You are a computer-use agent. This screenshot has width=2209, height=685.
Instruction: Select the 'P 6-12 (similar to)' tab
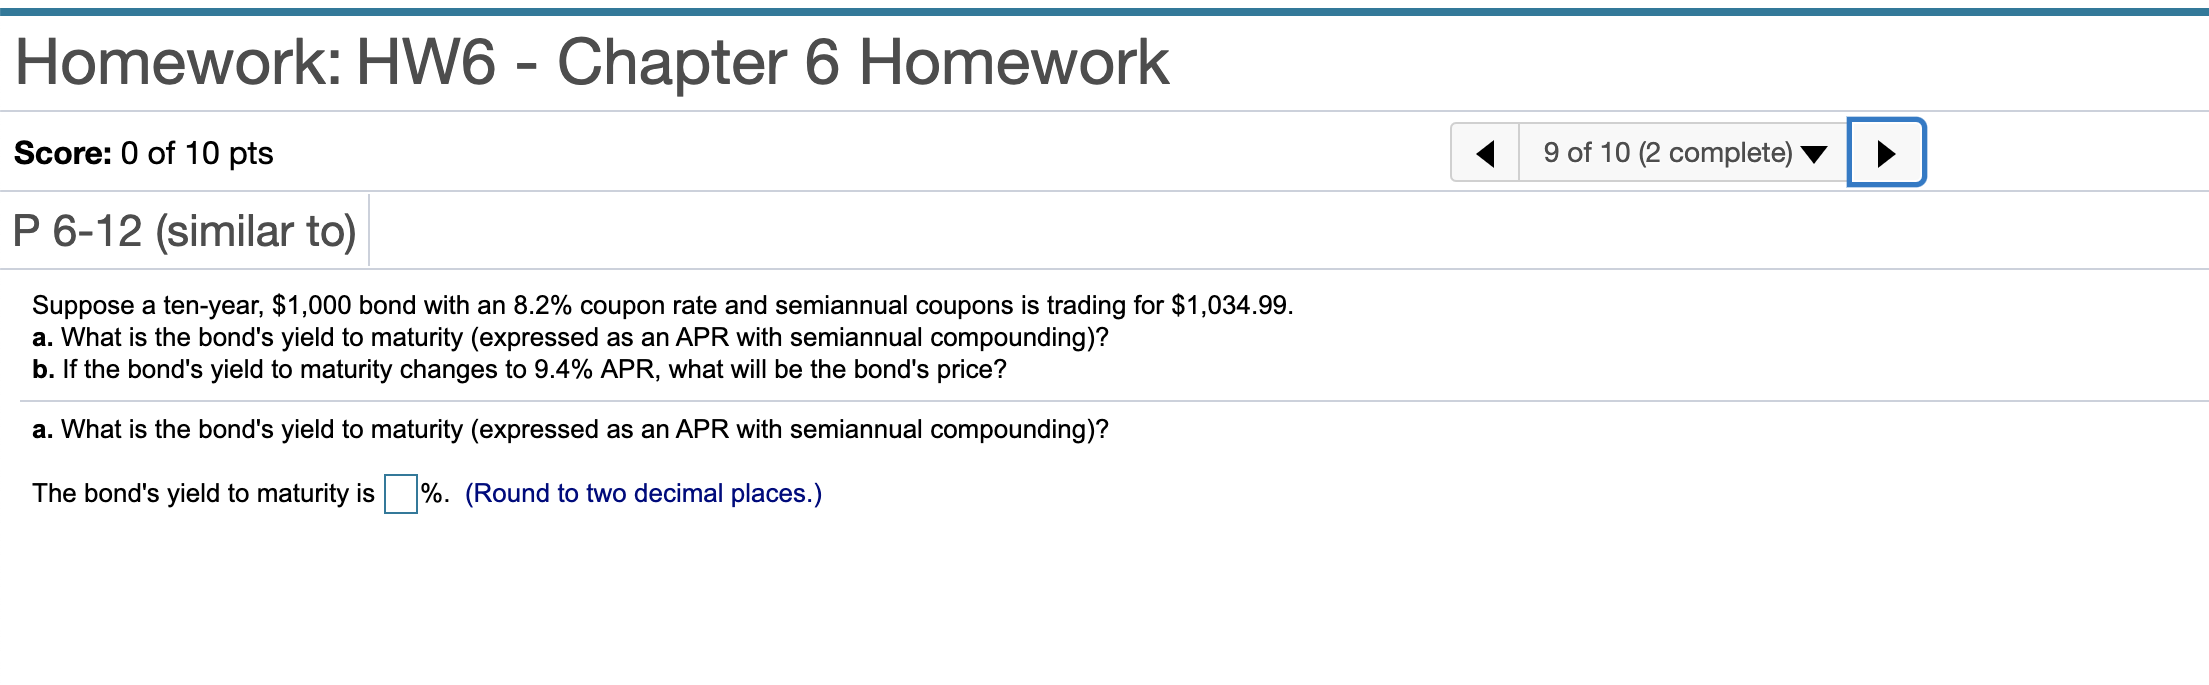point(185,231)
